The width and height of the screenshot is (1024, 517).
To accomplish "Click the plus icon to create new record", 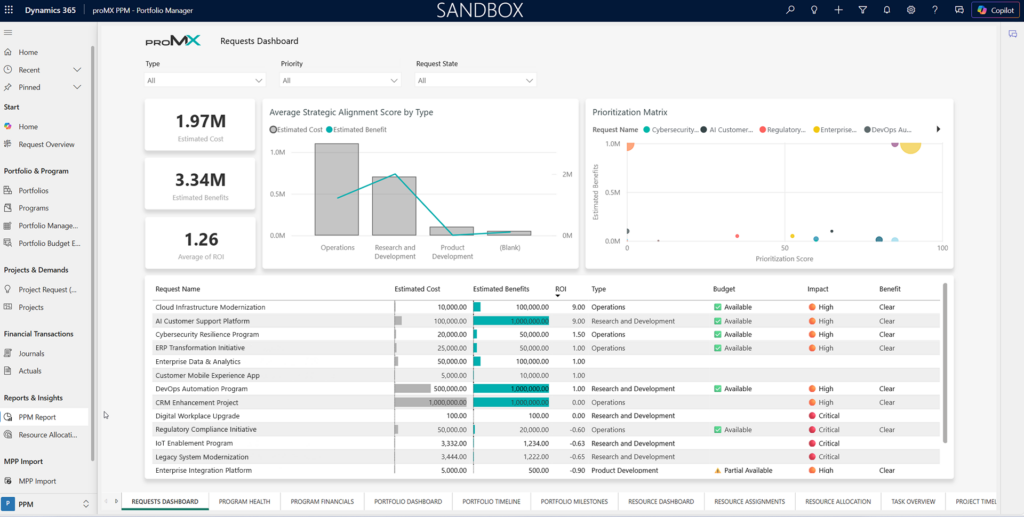I will point(838,10).
